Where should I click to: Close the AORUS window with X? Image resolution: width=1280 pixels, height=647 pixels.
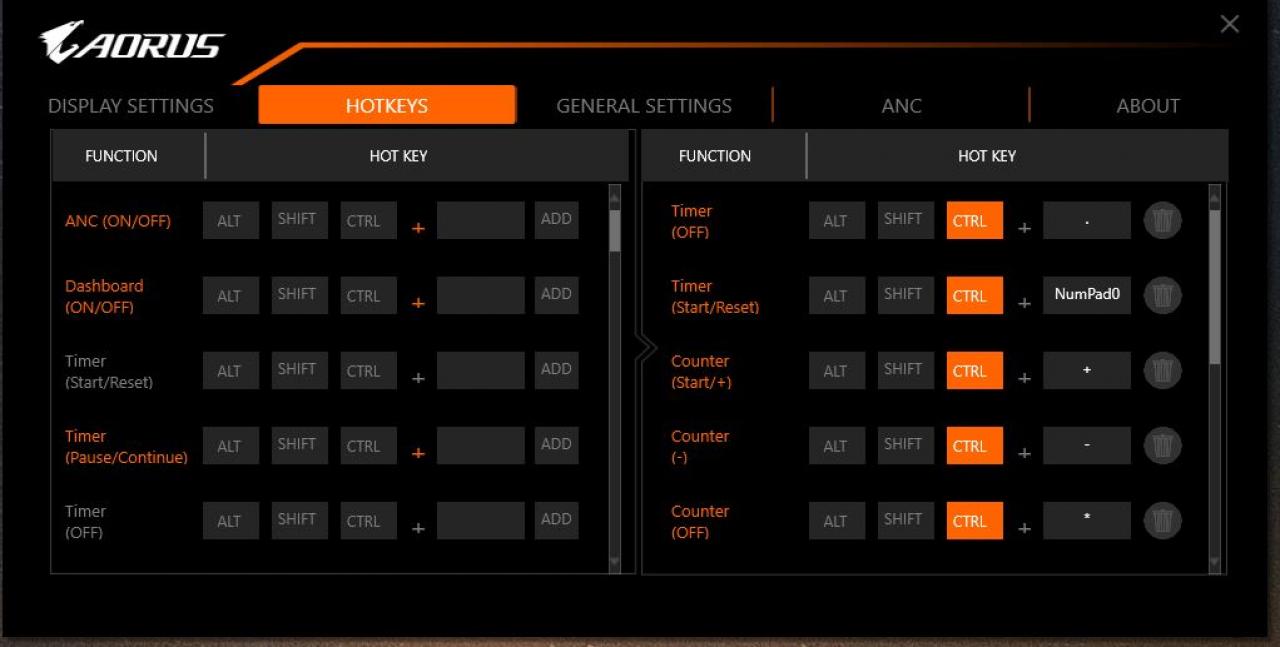(x=1230, y=24)
